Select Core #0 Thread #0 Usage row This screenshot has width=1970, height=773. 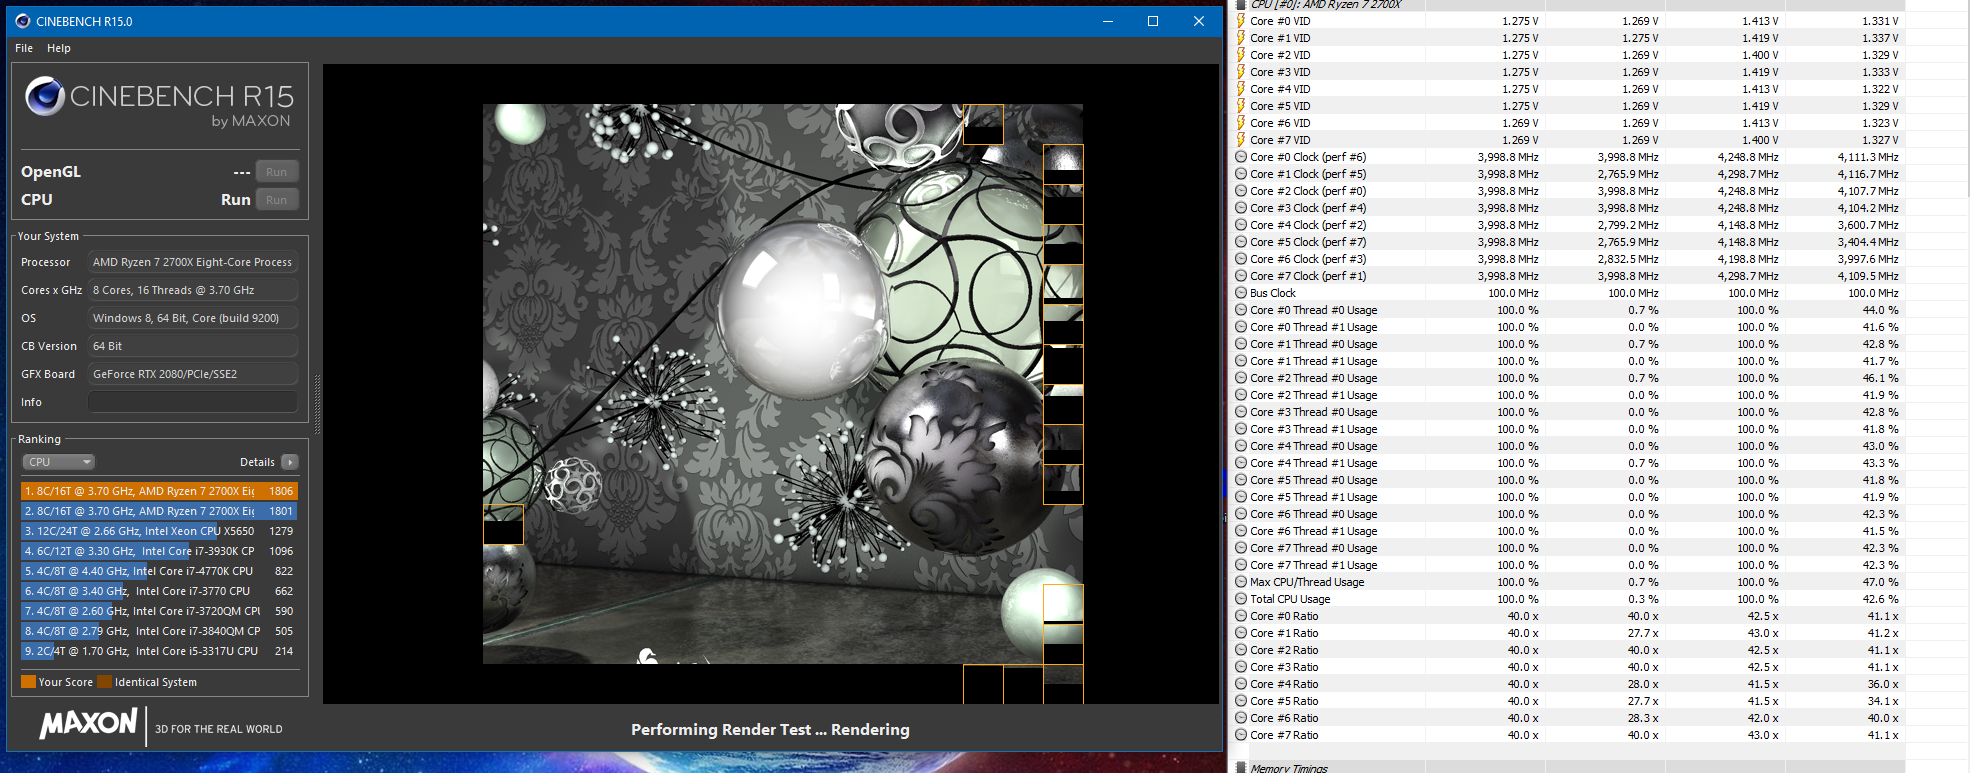point(1568,310)
